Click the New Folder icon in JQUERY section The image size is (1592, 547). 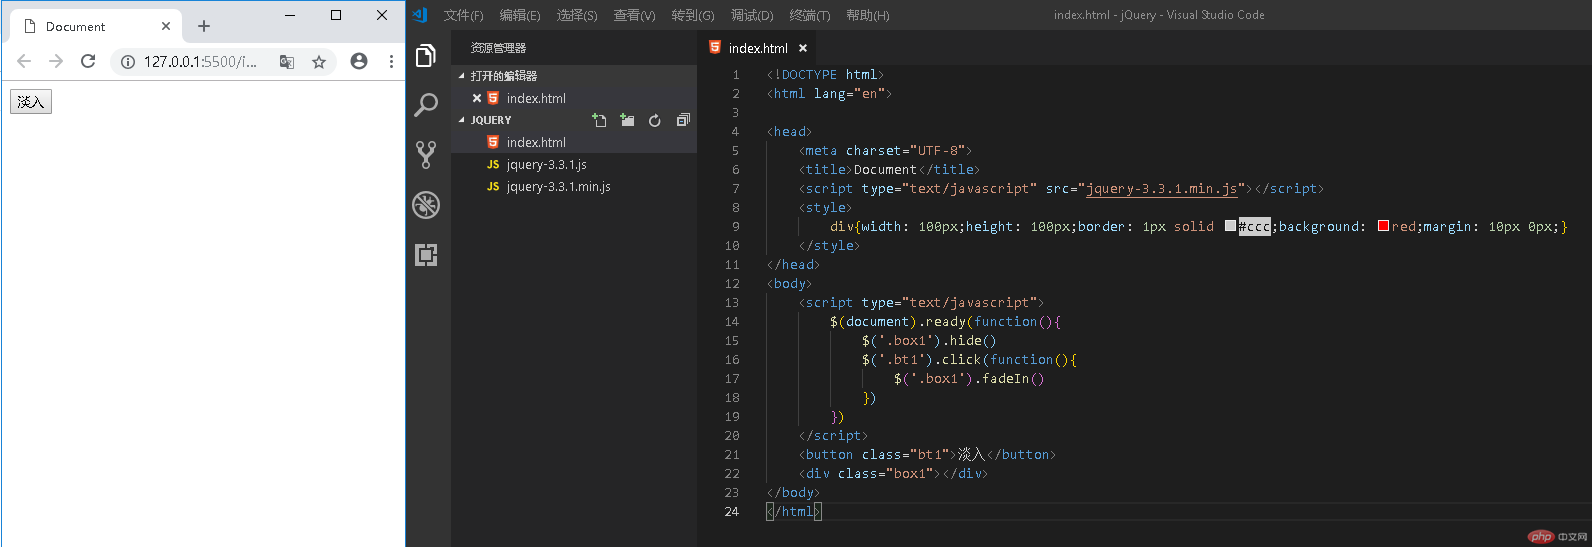(x=627, y=120)
